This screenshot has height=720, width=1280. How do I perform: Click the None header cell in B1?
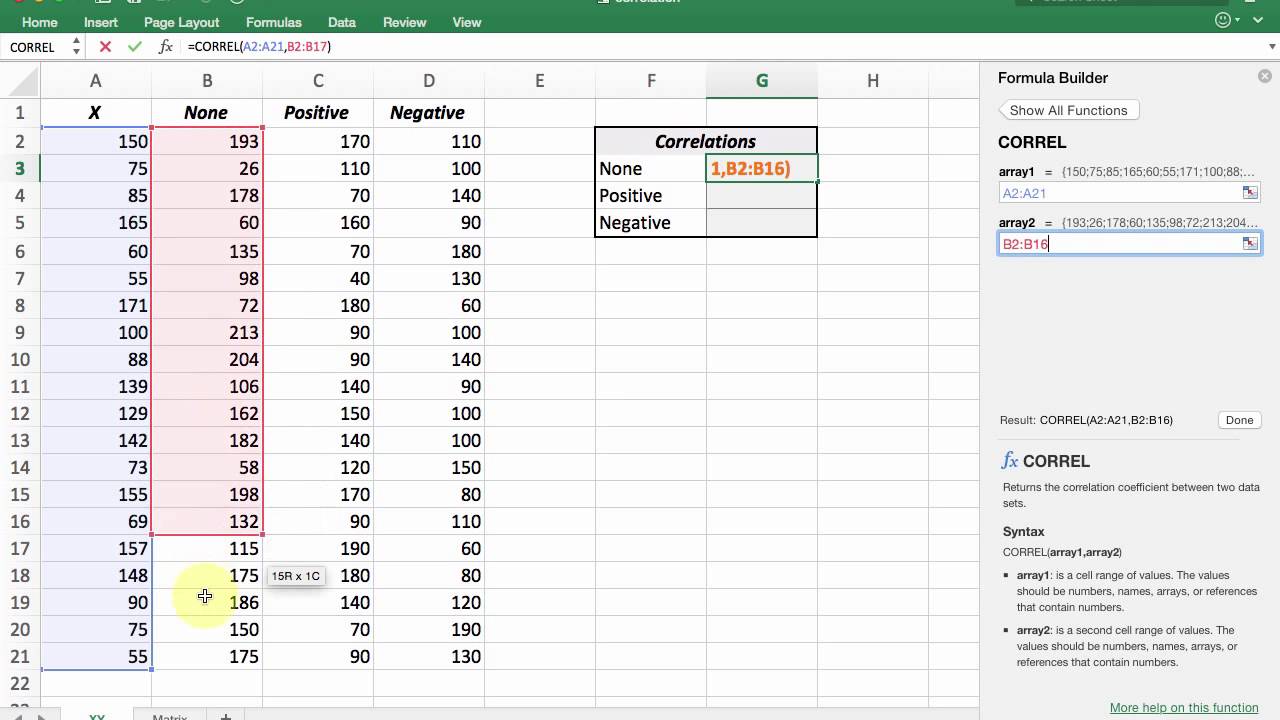(207, 113)
